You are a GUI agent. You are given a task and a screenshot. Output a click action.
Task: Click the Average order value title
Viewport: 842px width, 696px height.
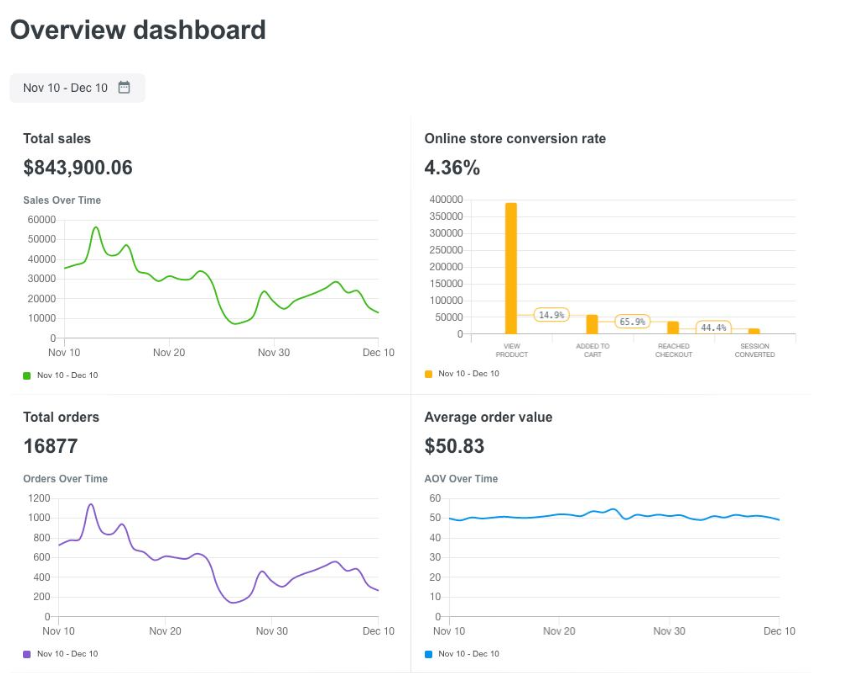488,417
